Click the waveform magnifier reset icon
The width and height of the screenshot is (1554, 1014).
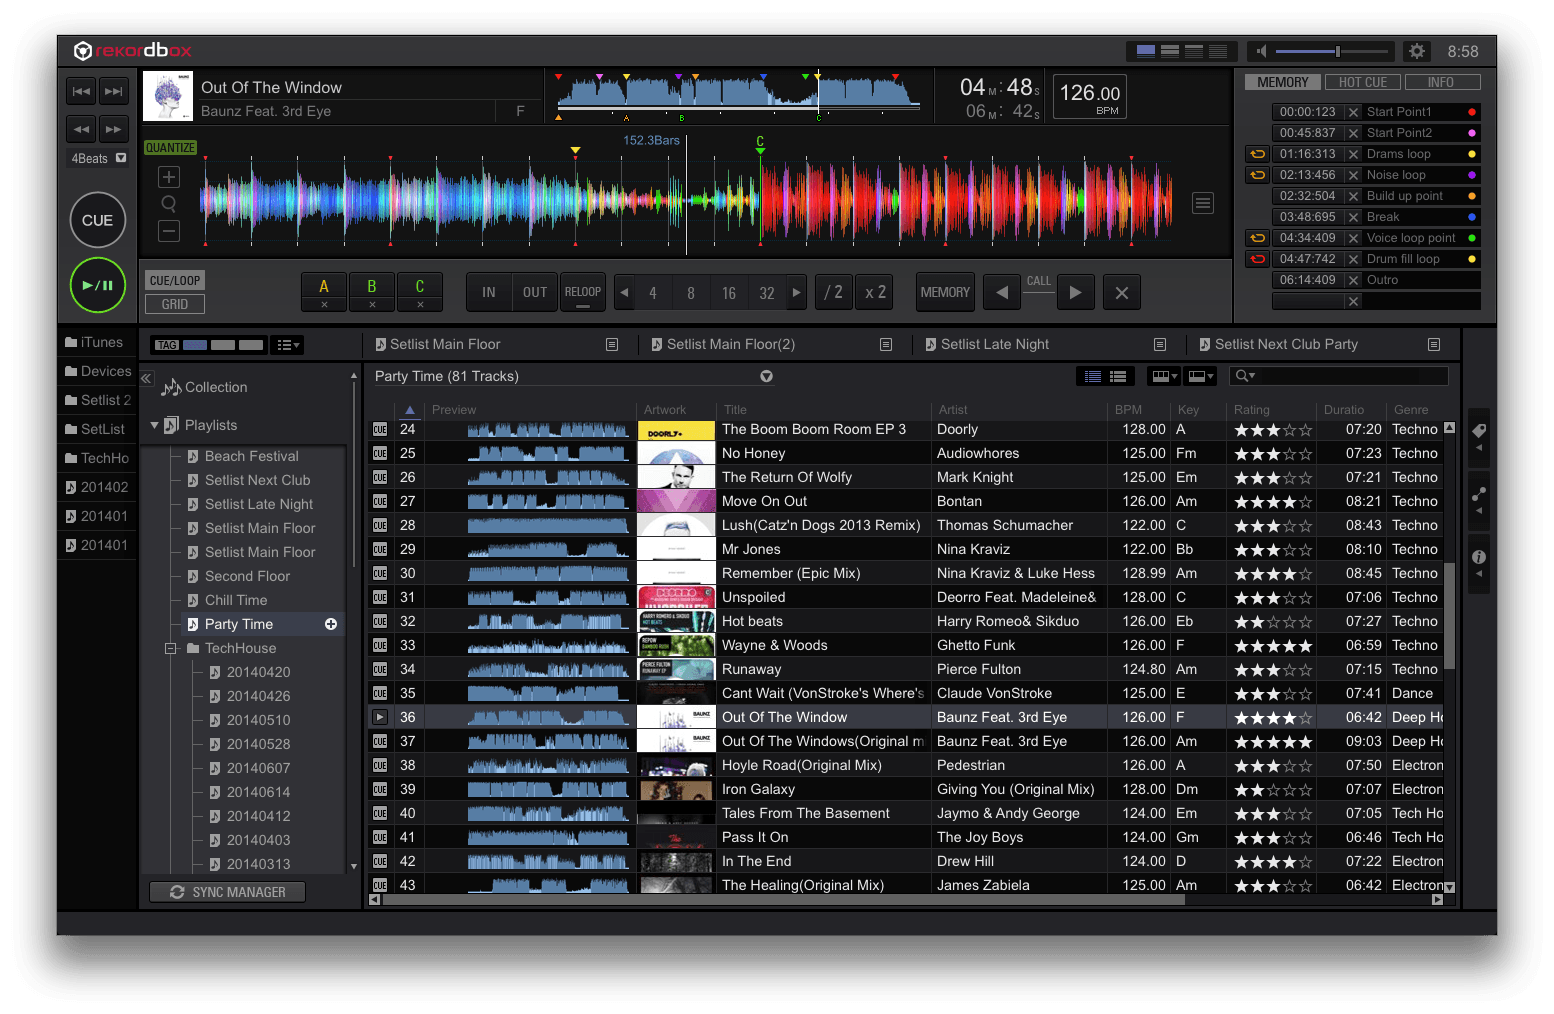pos(169,204)
